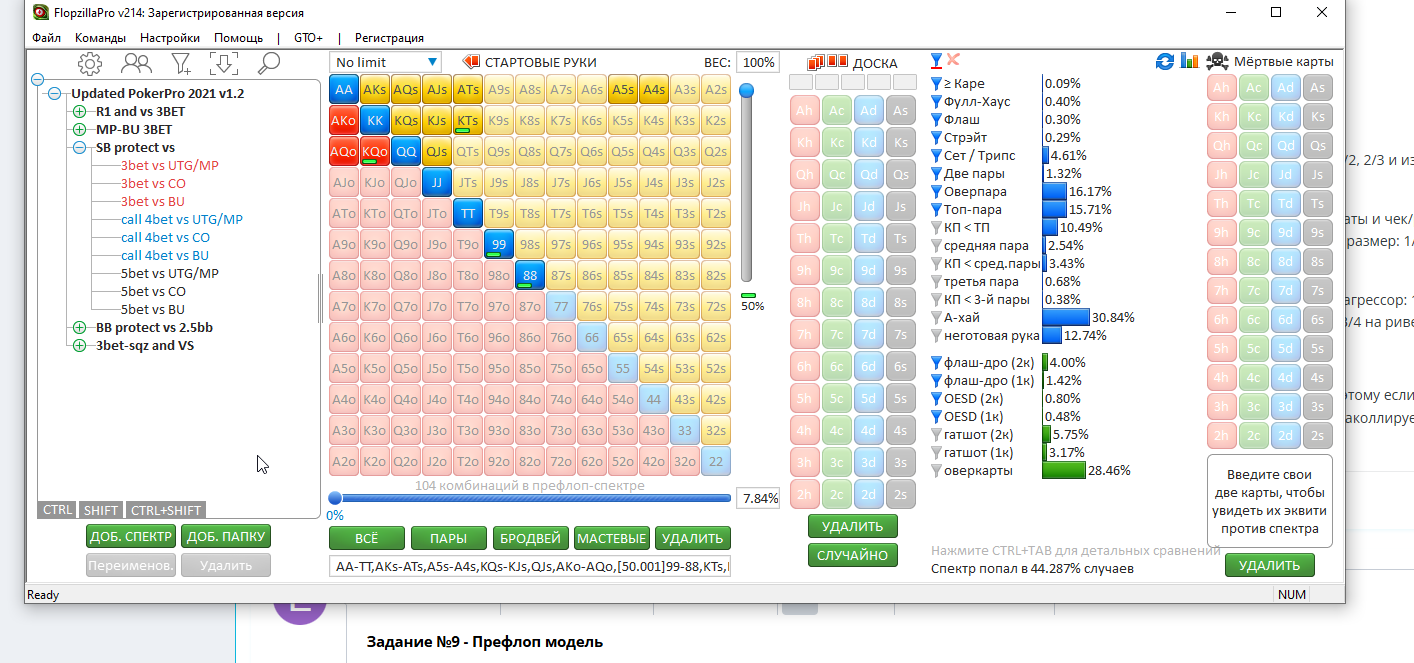Mark As as a dead card
This screenshot has width=1414, height=663.
click(x=1317, y=88)
